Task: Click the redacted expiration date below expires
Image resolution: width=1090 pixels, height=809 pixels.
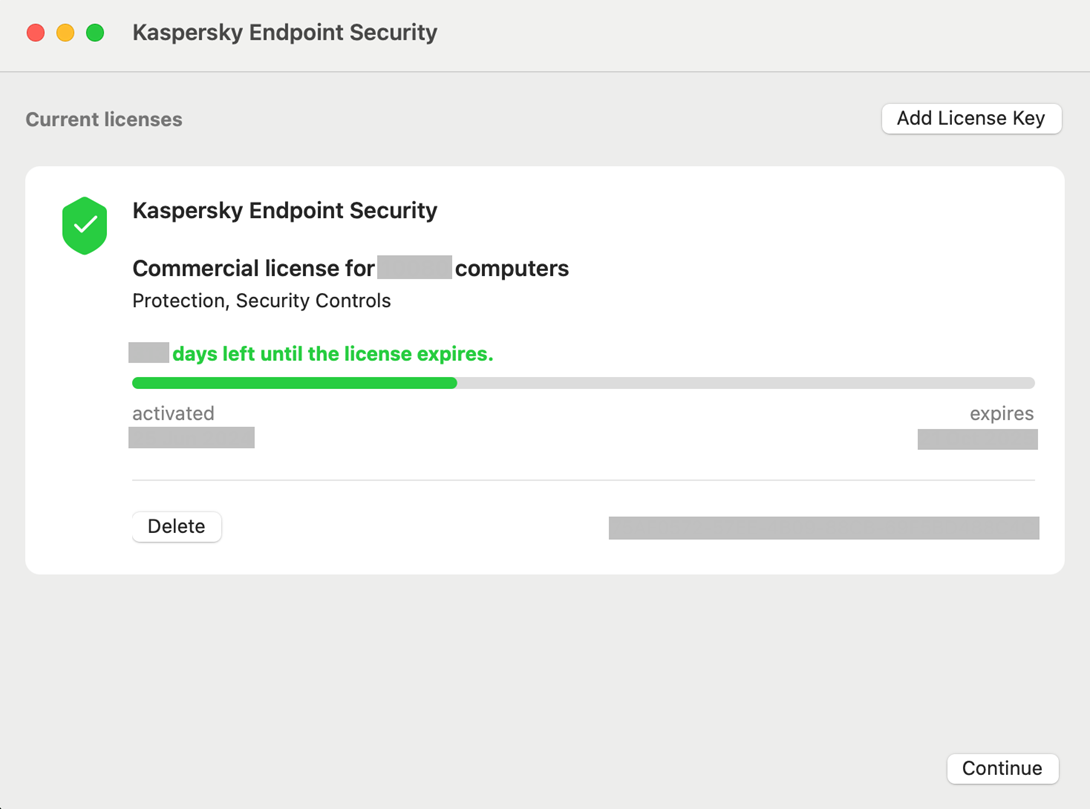Action: pos(977,438)
